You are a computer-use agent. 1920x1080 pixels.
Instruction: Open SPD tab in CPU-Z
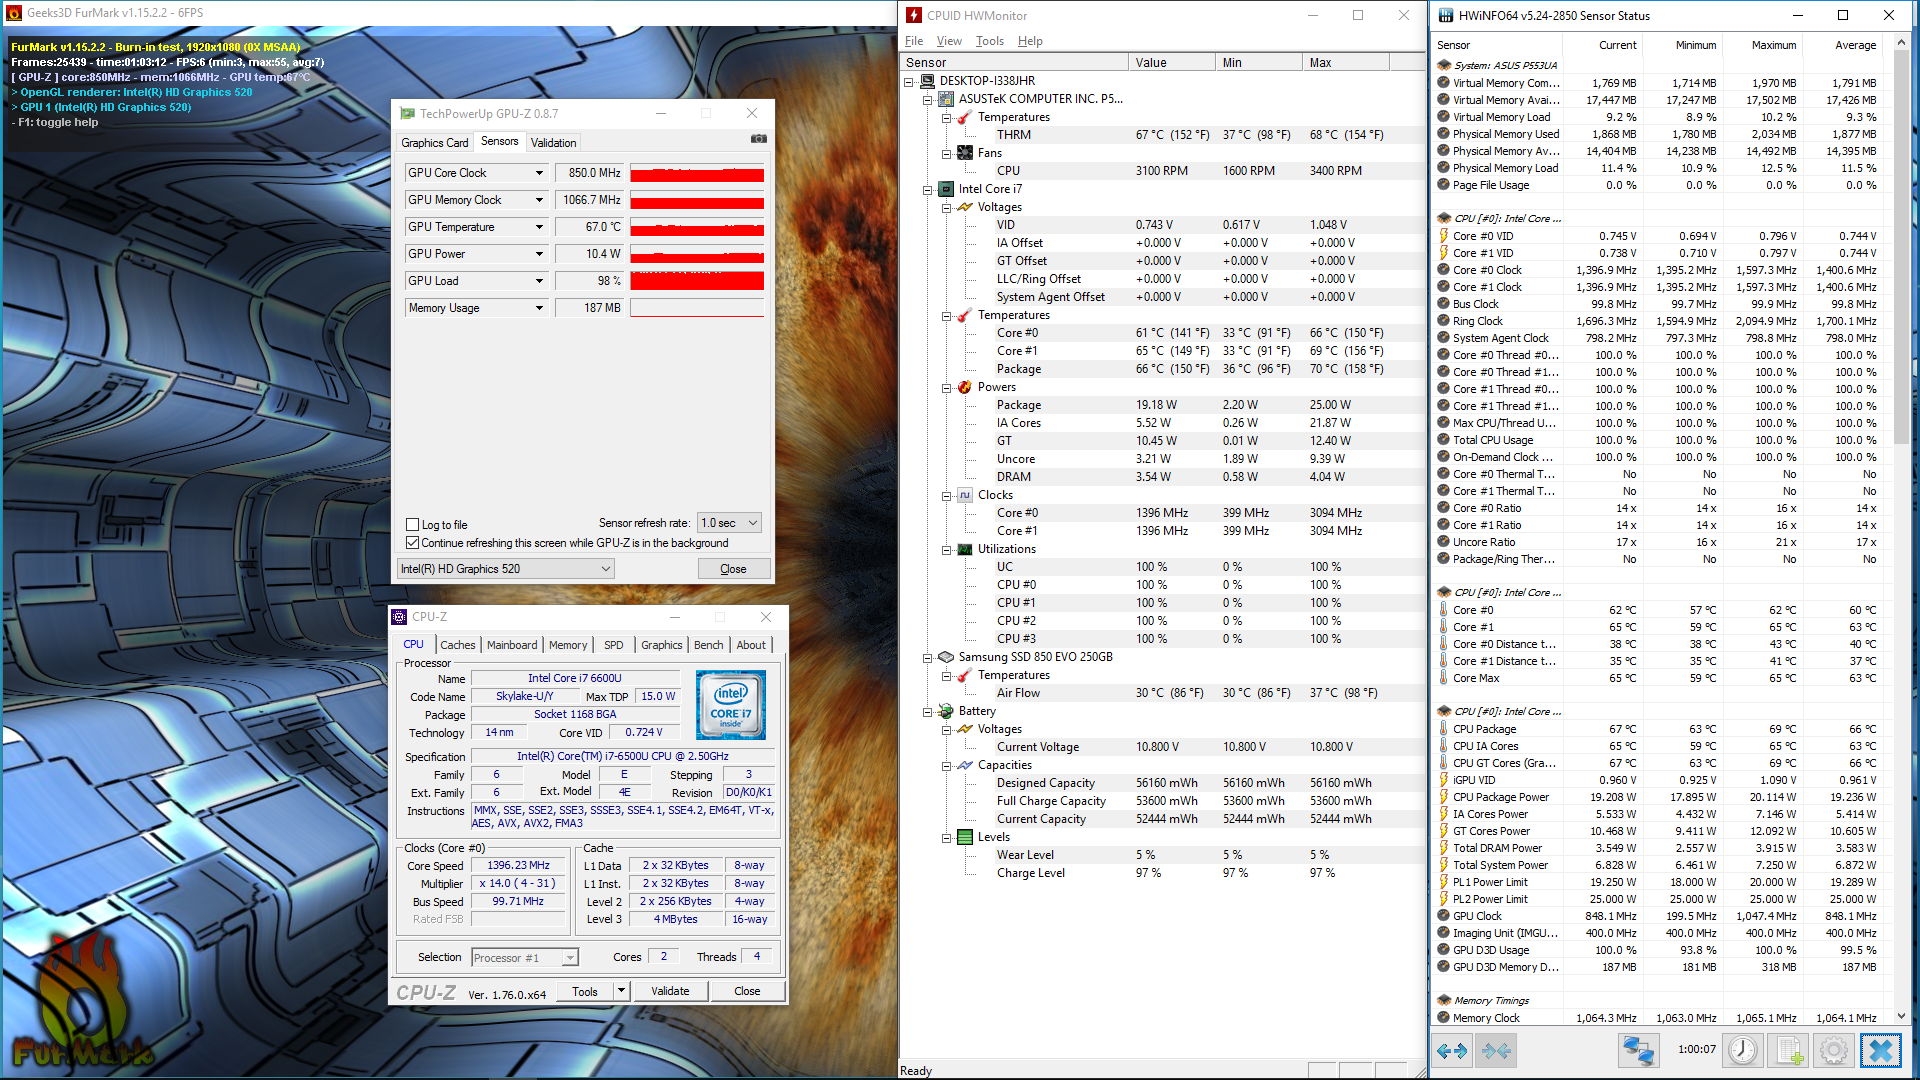(613, 645)
